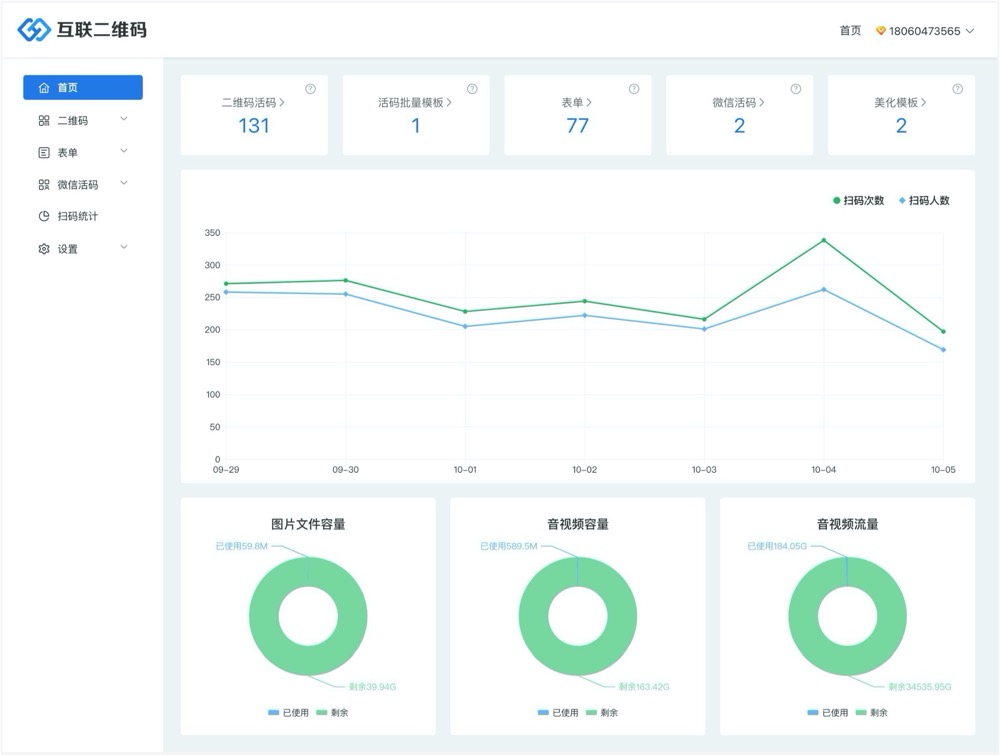This screenshot has width=1000, height=755.
Task: Click help icon on 二维码活码 card
Action: point(310,89)
